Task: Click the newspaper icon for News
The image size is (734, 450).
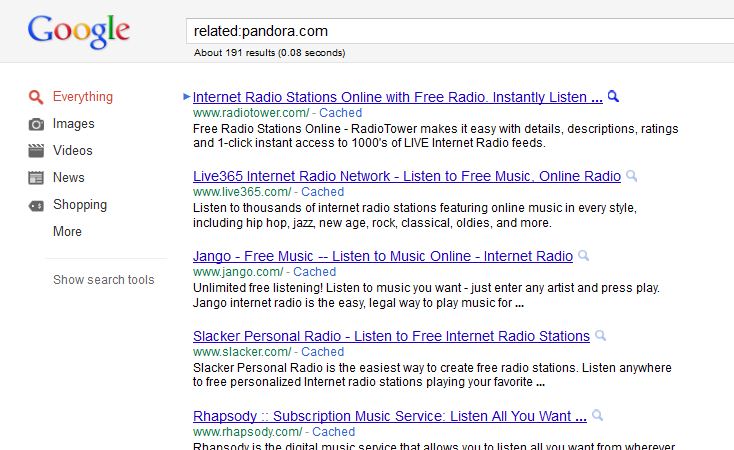Action: tap(36, 178)
